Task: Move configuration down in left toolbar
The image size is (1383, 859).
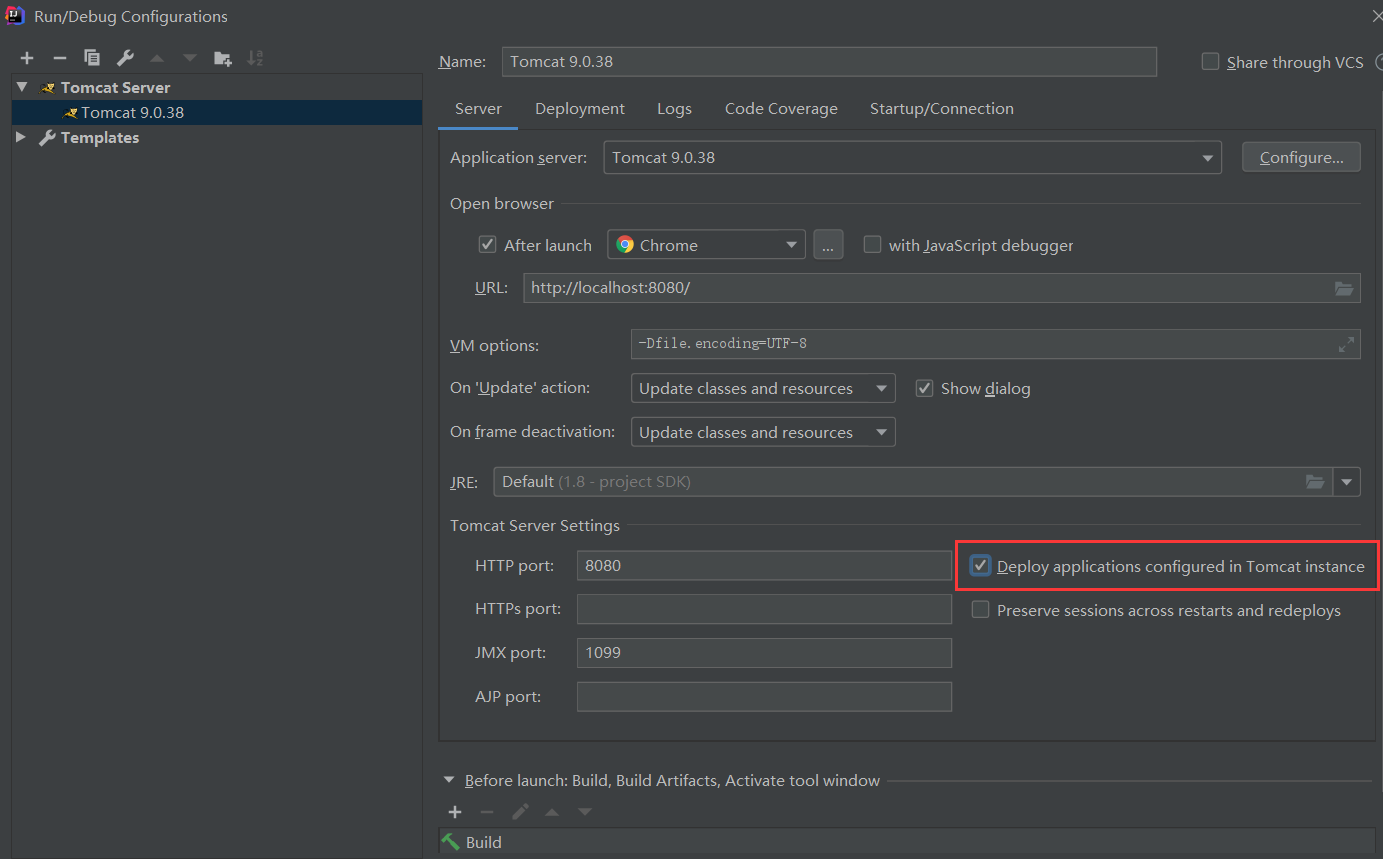Action: (189, 58)
